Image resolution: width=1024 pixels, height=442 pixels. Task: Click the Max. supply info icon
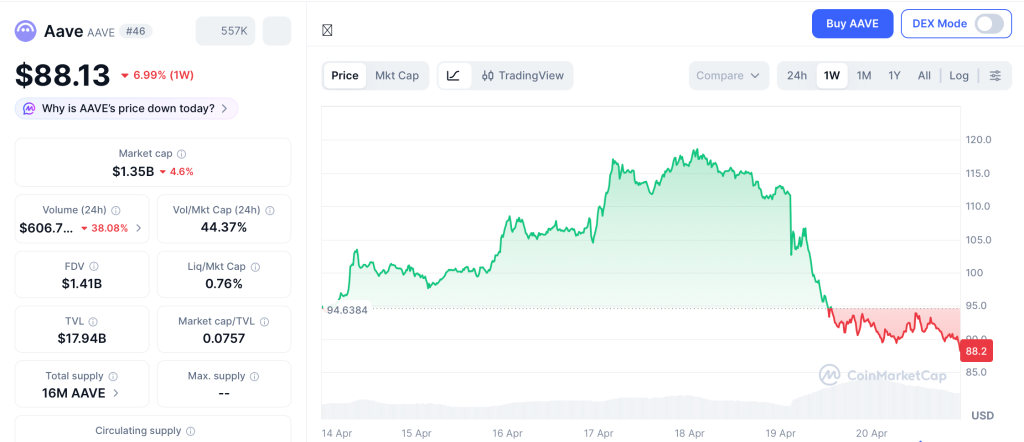pyautogui.click(x=254, y=376)
